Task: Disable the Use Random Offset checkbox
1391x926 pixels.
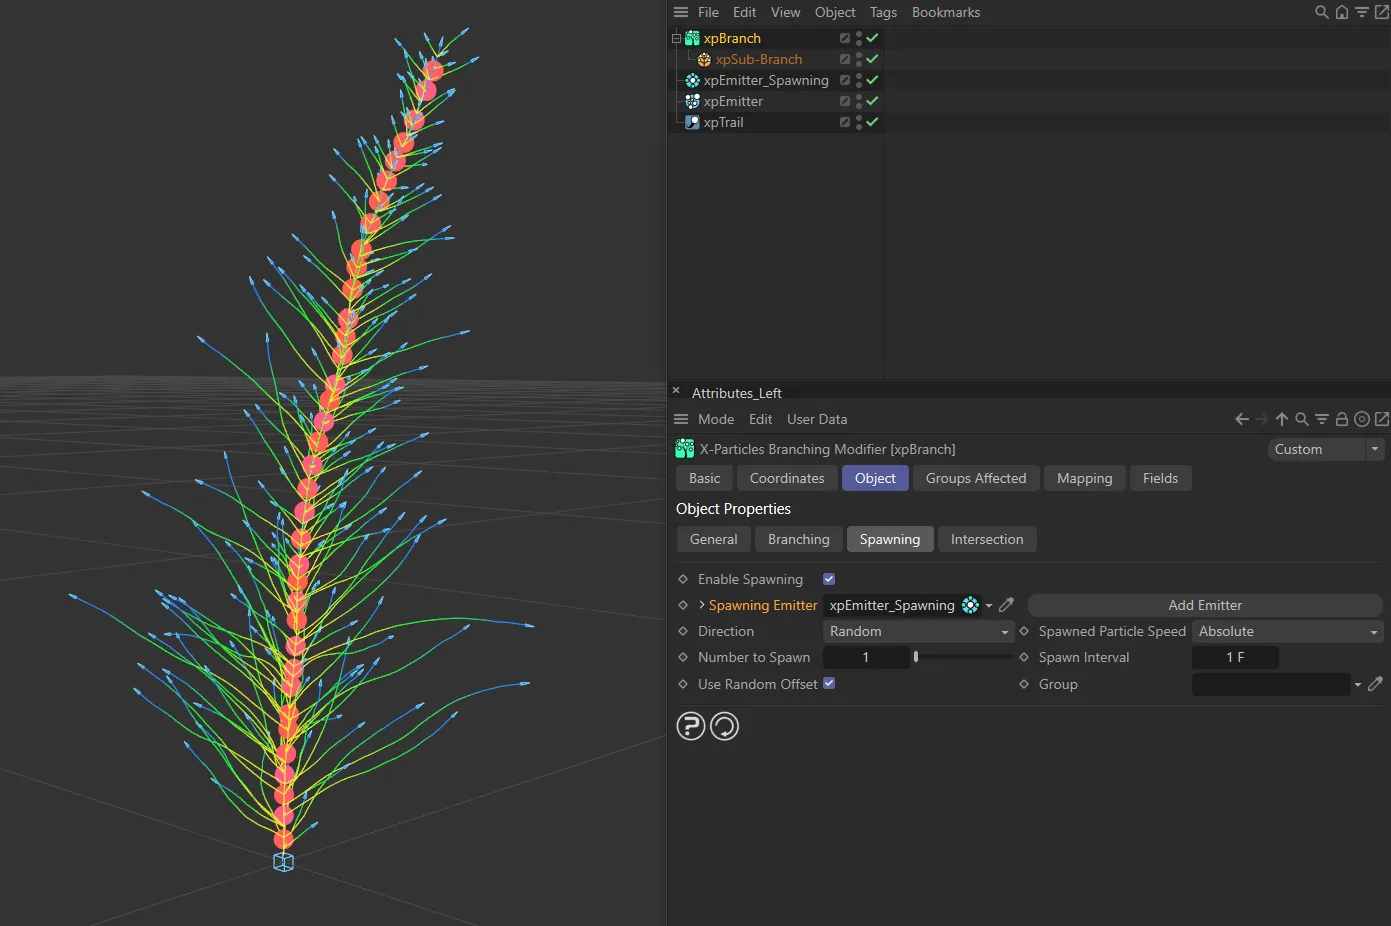Action: tap(828, 684)
